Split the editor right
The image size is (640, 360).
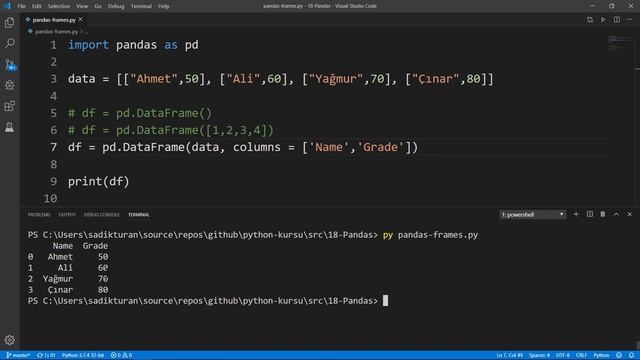(617, 20)
